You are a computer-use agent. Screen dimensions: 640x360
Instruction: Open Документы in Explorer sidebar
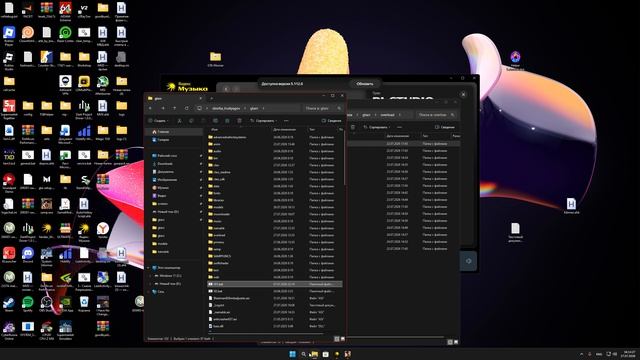[x=174, y=171]
